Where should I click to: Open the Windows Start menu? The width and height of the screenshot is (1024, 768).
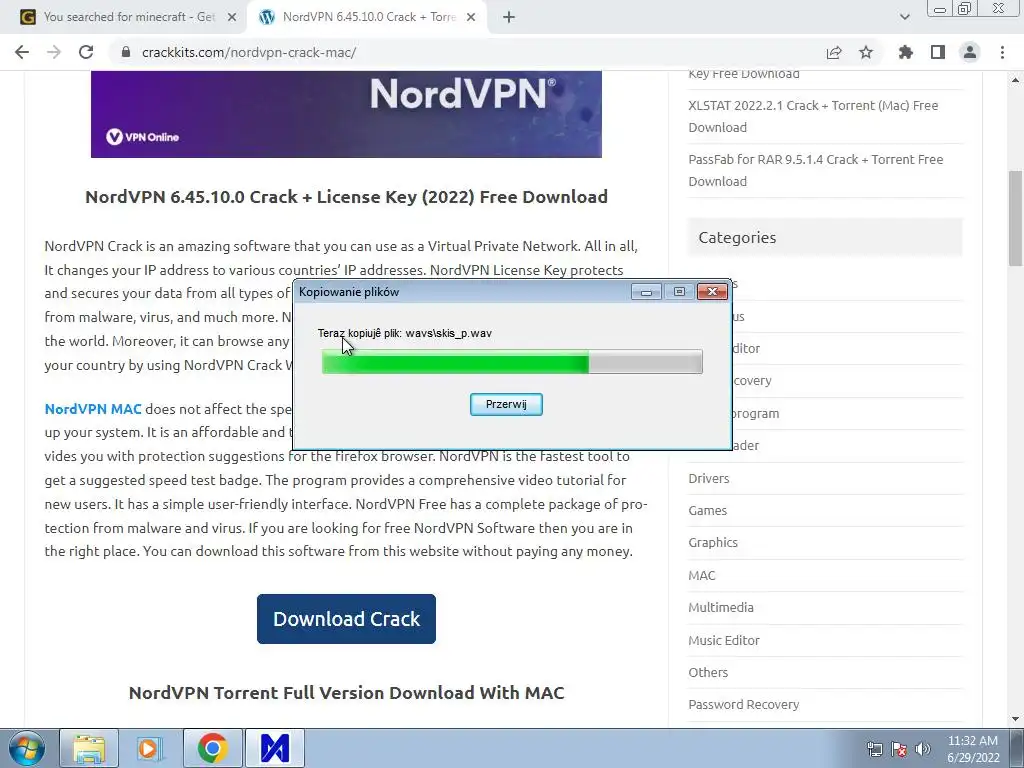(26, 748)
